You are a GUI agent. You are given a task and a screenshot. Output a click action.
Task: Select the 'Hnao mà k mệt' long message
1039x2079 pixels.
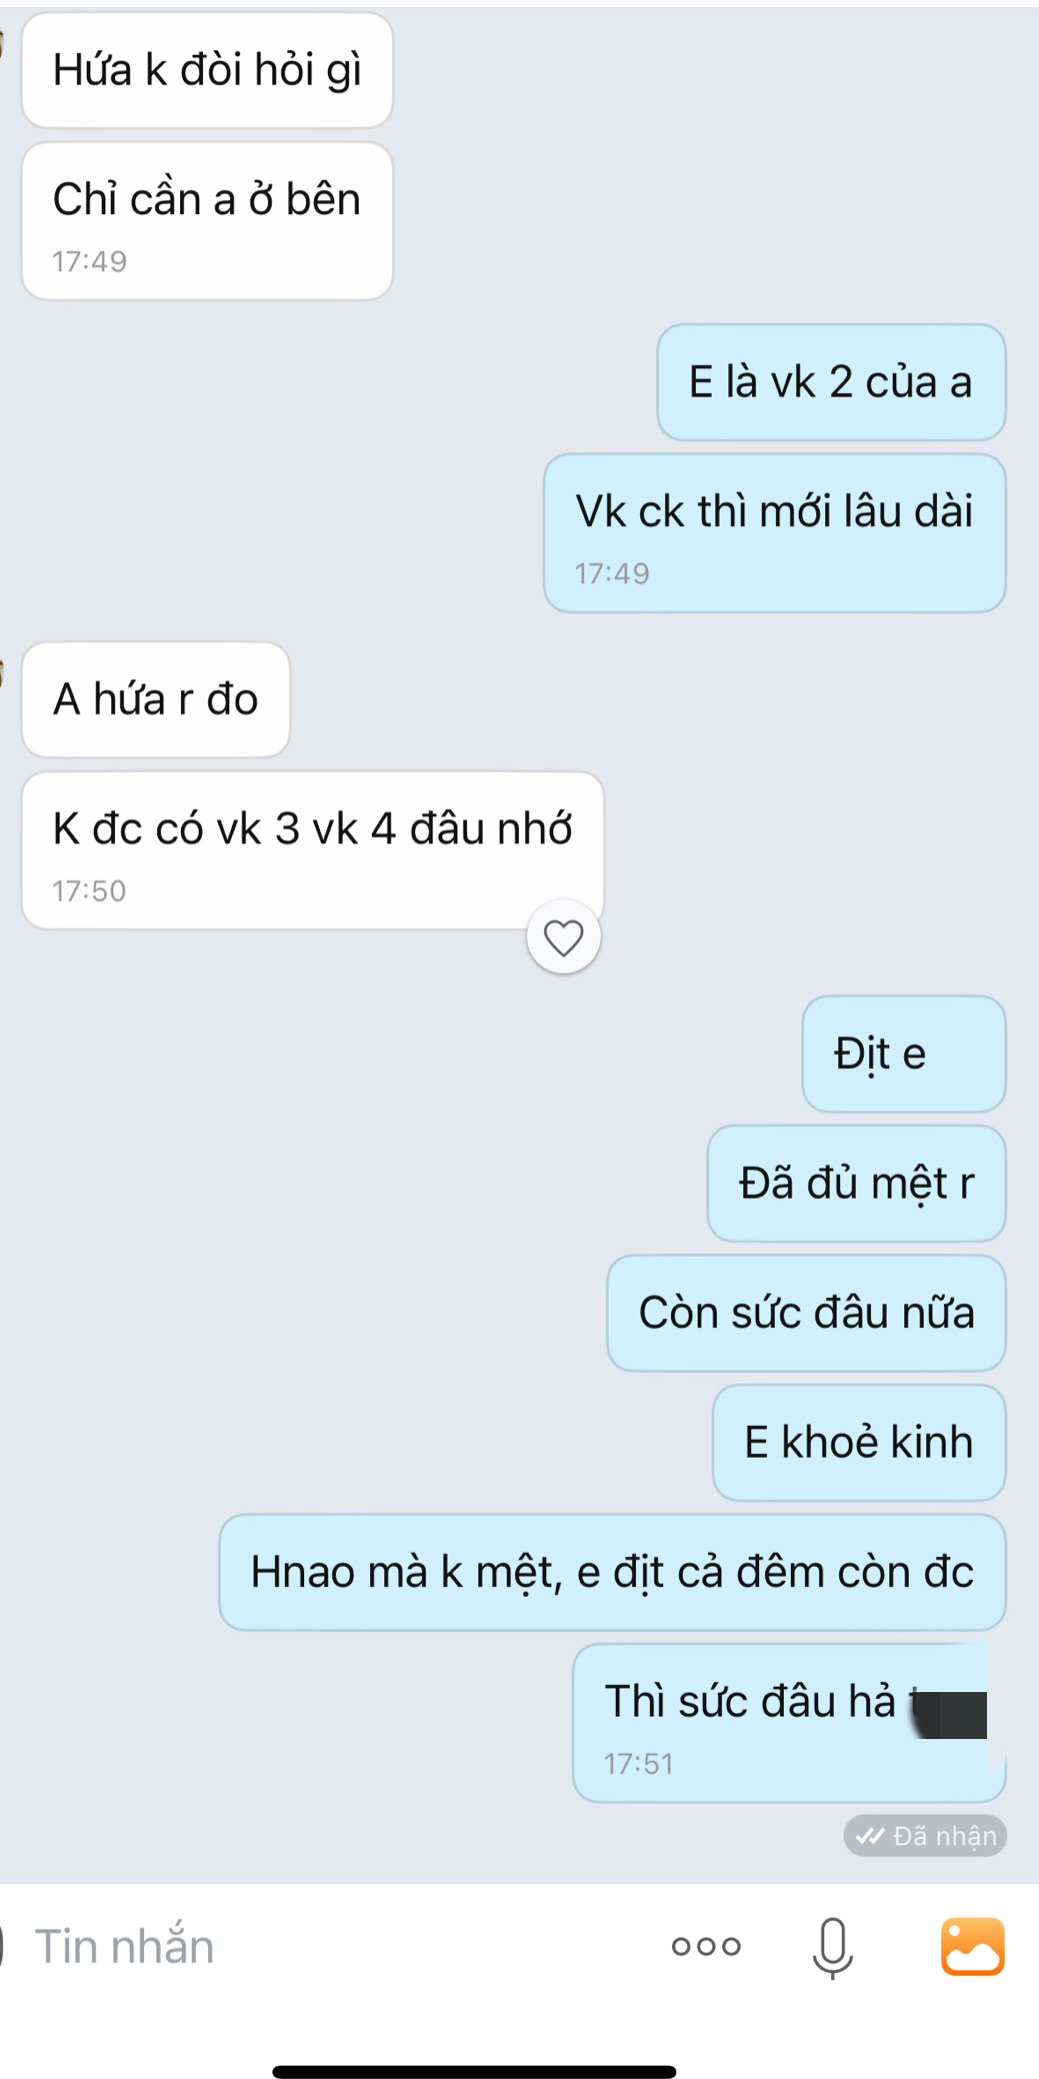(612, 1572)
